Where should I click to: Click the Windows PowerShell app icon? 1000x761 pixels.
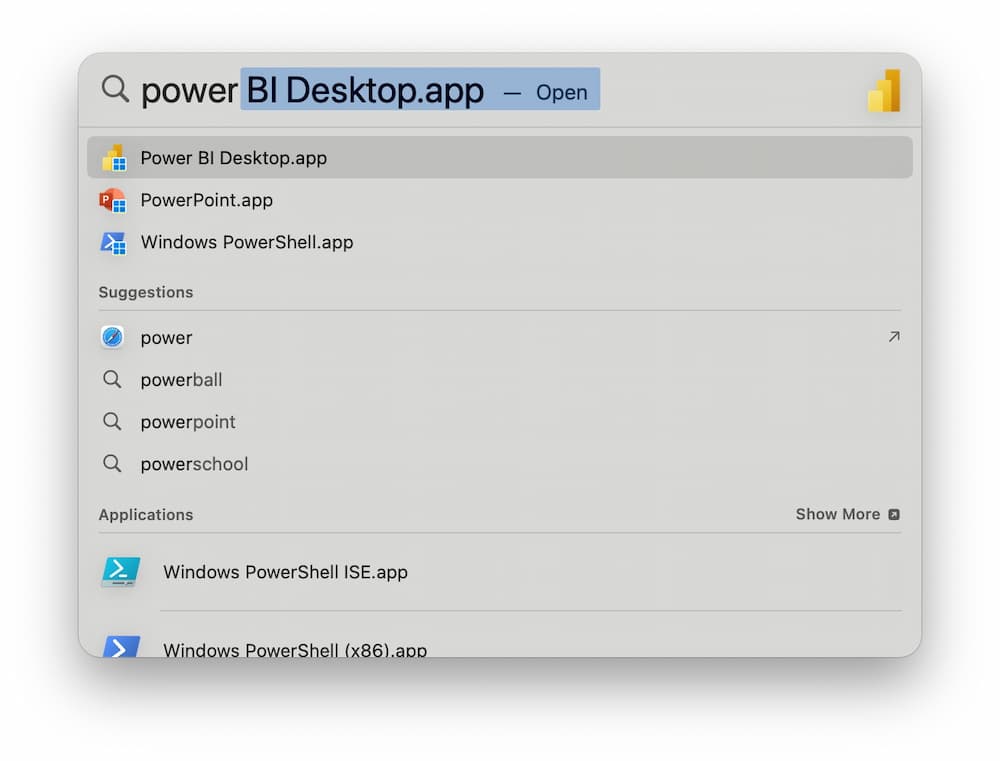(x=113, y=242)
